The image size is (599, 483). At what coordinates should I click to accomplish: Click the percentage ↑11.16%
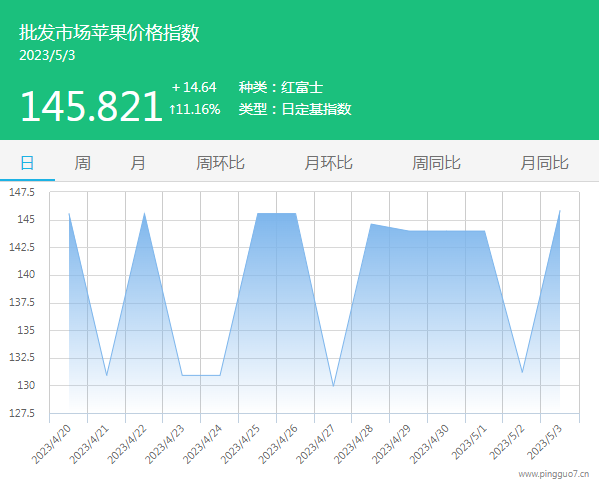click(x=195, y=109)
